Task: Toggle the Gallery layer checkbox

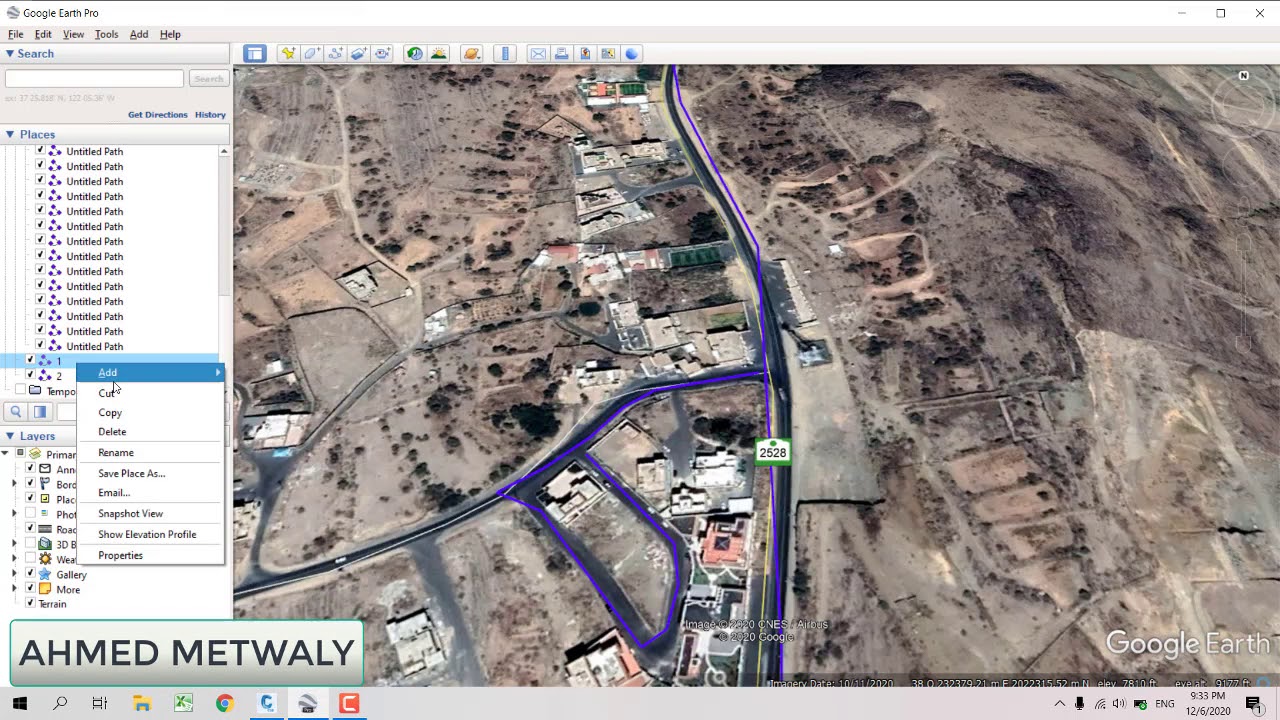Action: [30, 574]
